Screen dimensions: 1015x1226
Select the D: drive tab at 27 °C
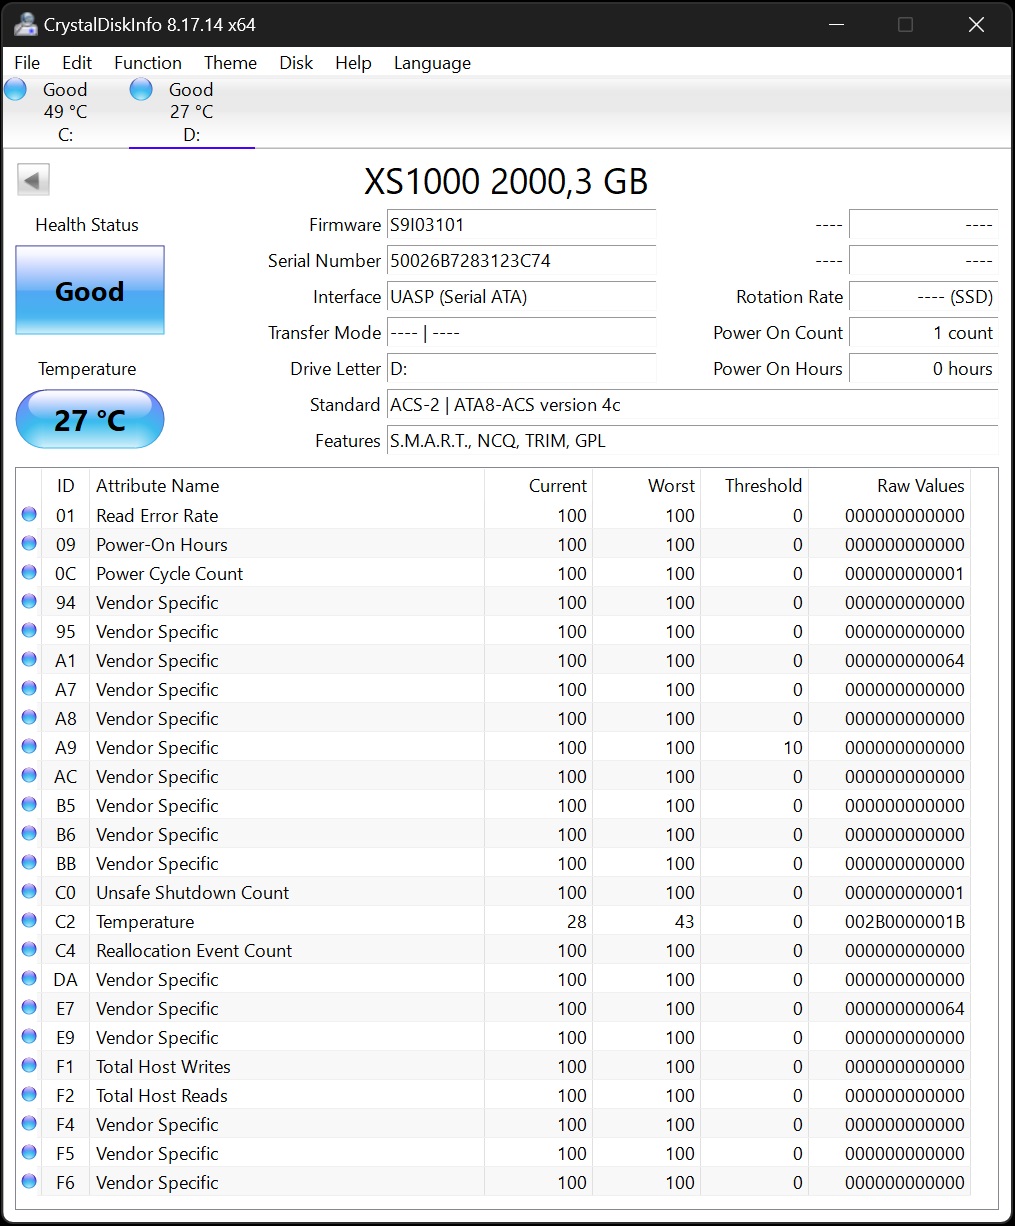[191, 112]
